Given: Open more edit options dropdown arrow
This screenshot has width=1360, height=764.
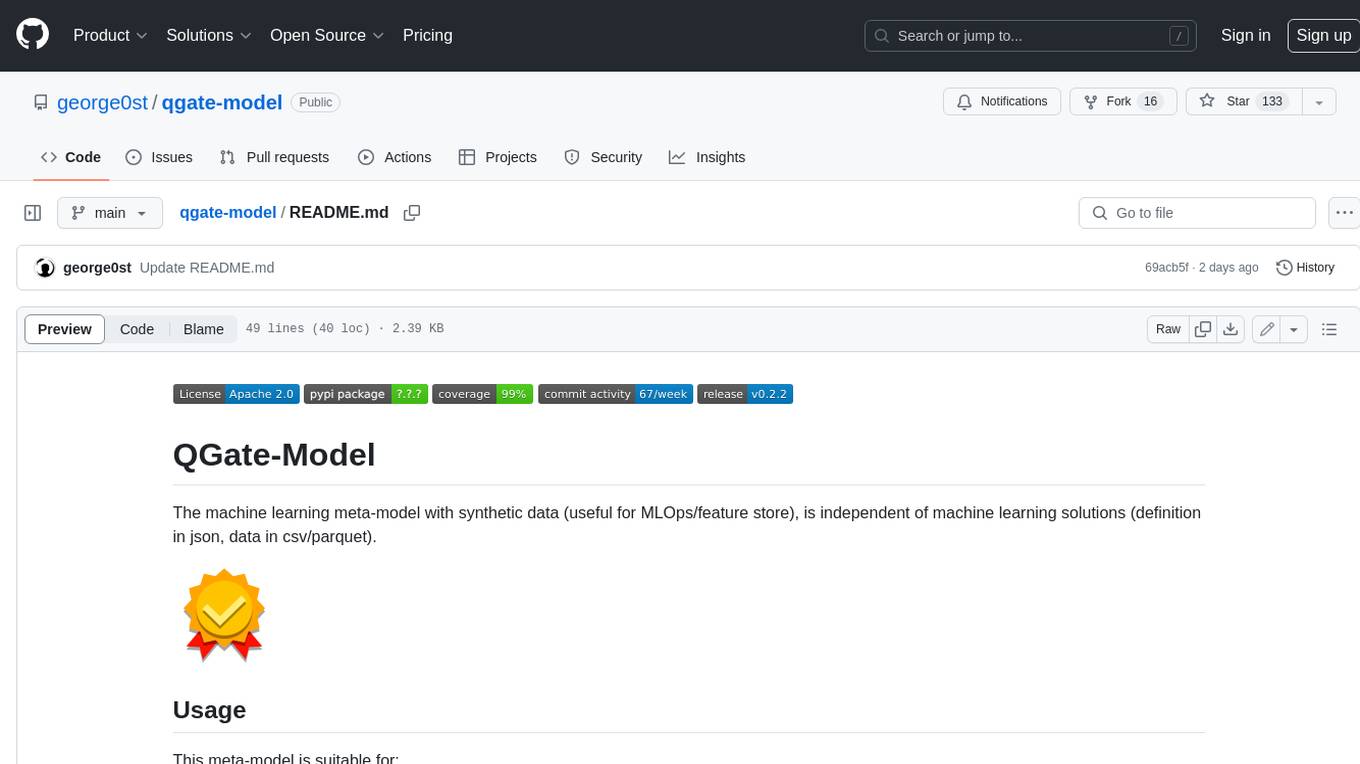Looking at the screenshot, I should pos(1294,329).
